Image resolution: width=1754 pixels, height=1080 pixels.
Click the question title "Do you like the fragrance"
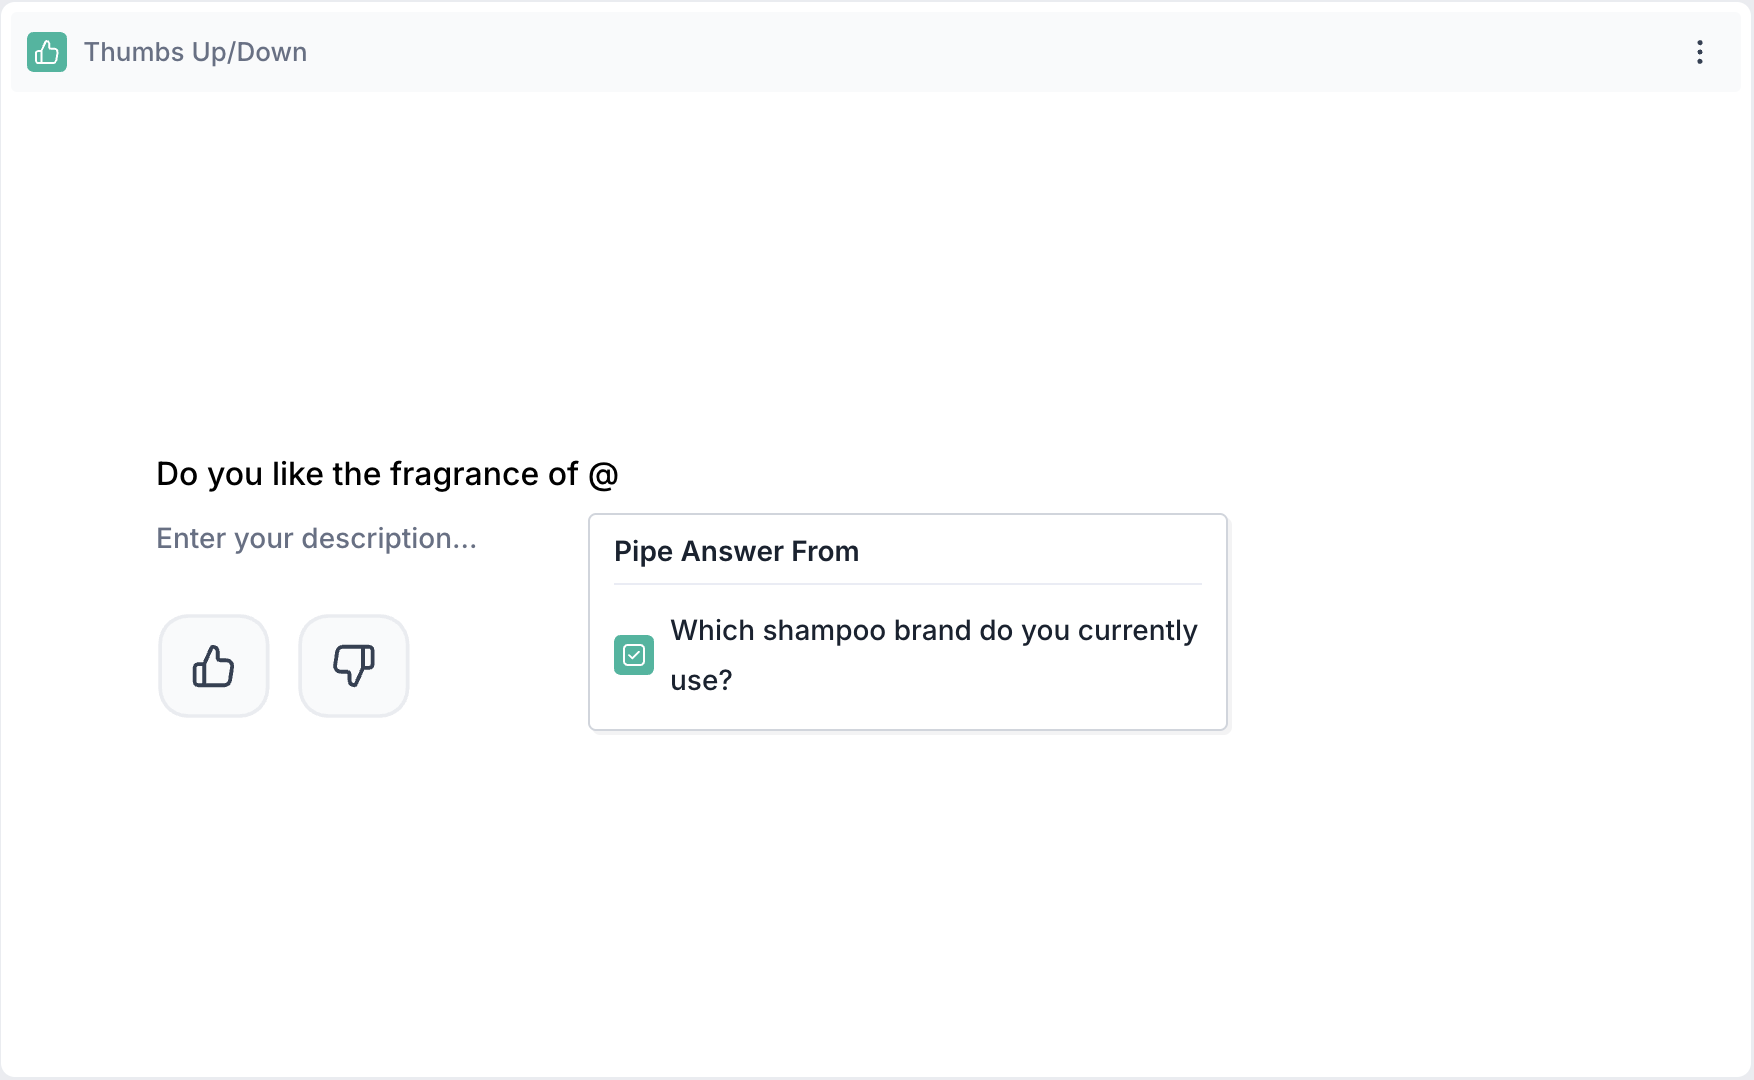tap(366, 474)
